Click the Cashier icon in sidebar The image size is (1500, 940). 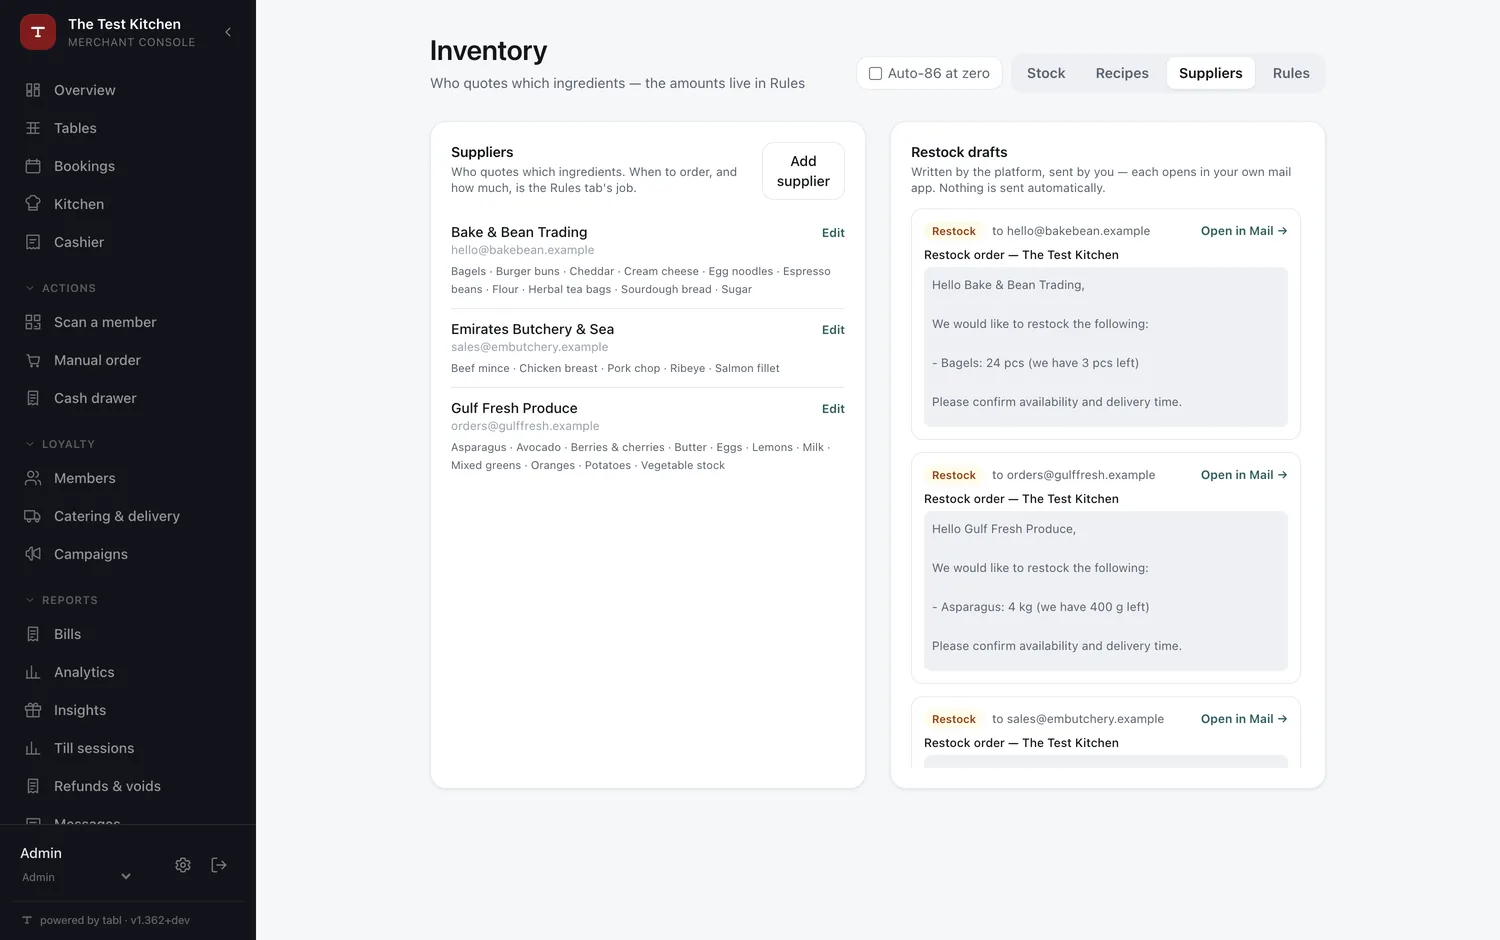point(33,242)
